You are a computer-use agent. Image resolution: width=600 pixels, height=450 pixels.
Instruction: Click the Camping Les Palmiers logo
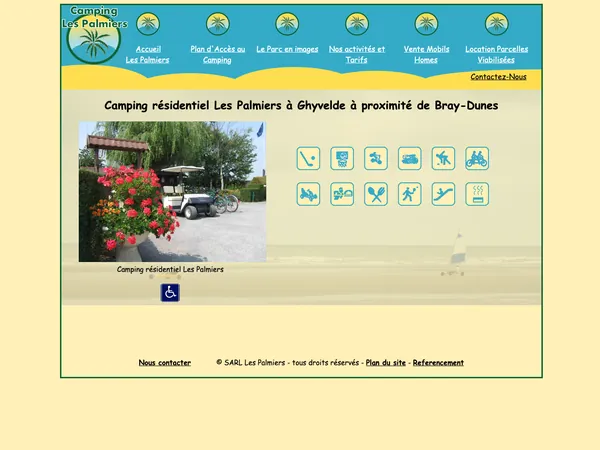94,35
